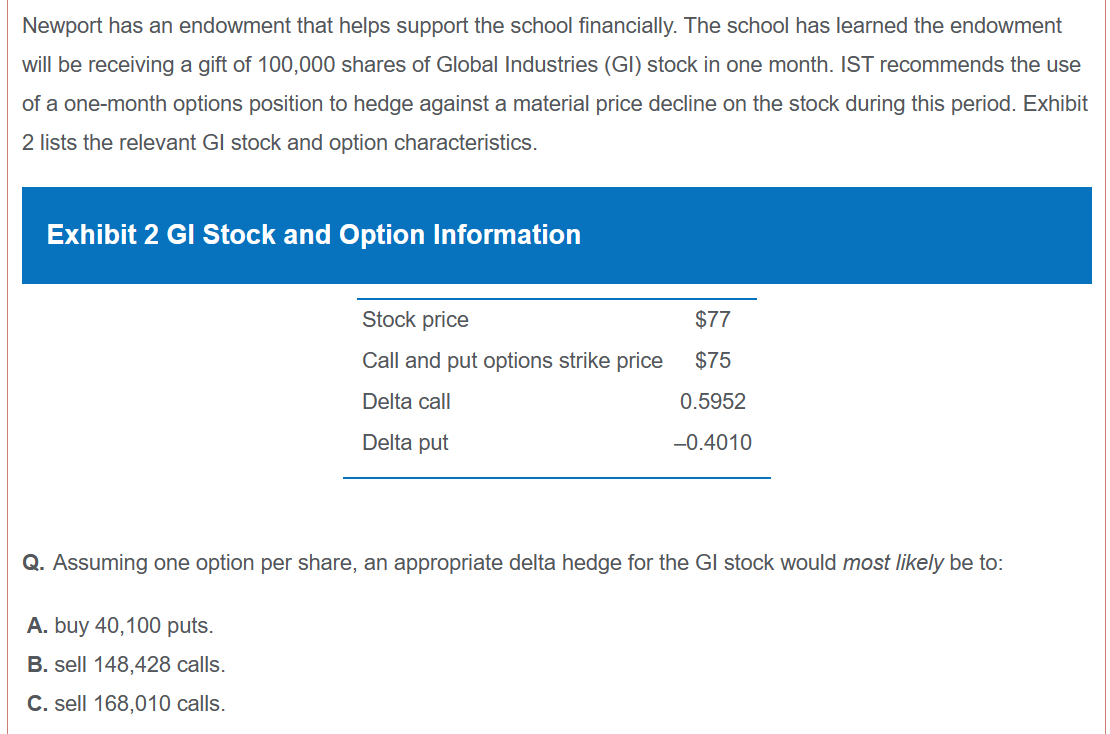Click the bold Q. question marker
The height and width of the screenshot is (734, 1110).
[35, 563]
